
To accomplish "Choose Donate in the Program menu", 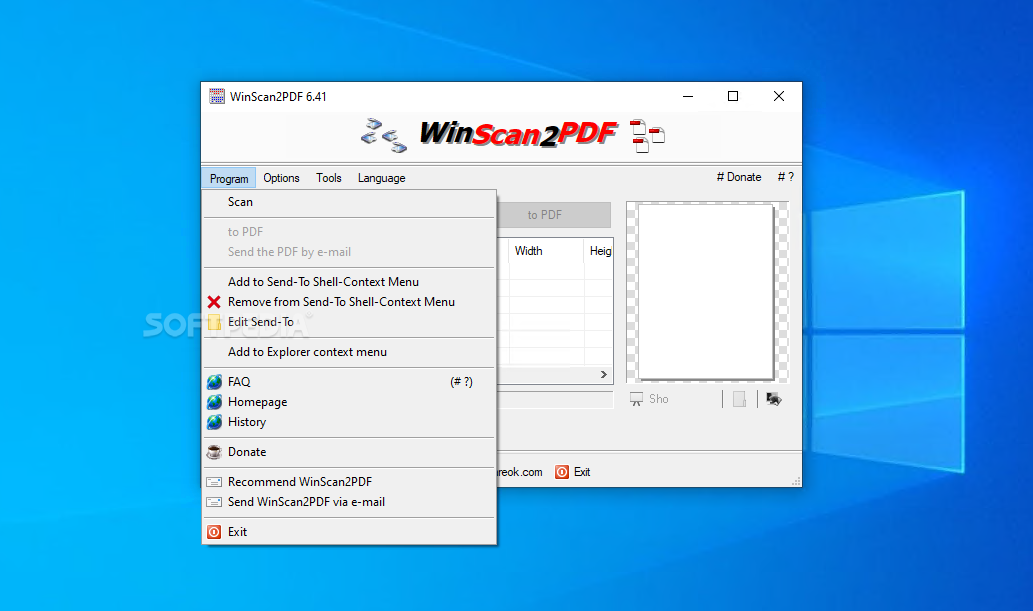I will (x=349, y=452).
